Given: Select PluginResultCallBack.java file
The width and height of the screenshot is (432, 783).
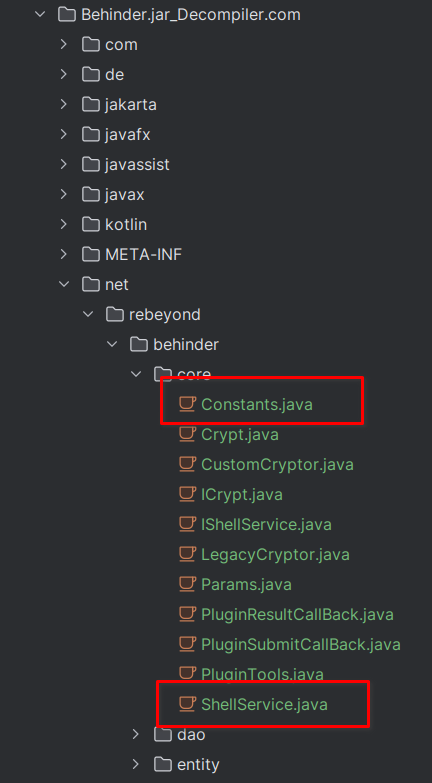Looking at the screenshot, I should pos(297,614).
